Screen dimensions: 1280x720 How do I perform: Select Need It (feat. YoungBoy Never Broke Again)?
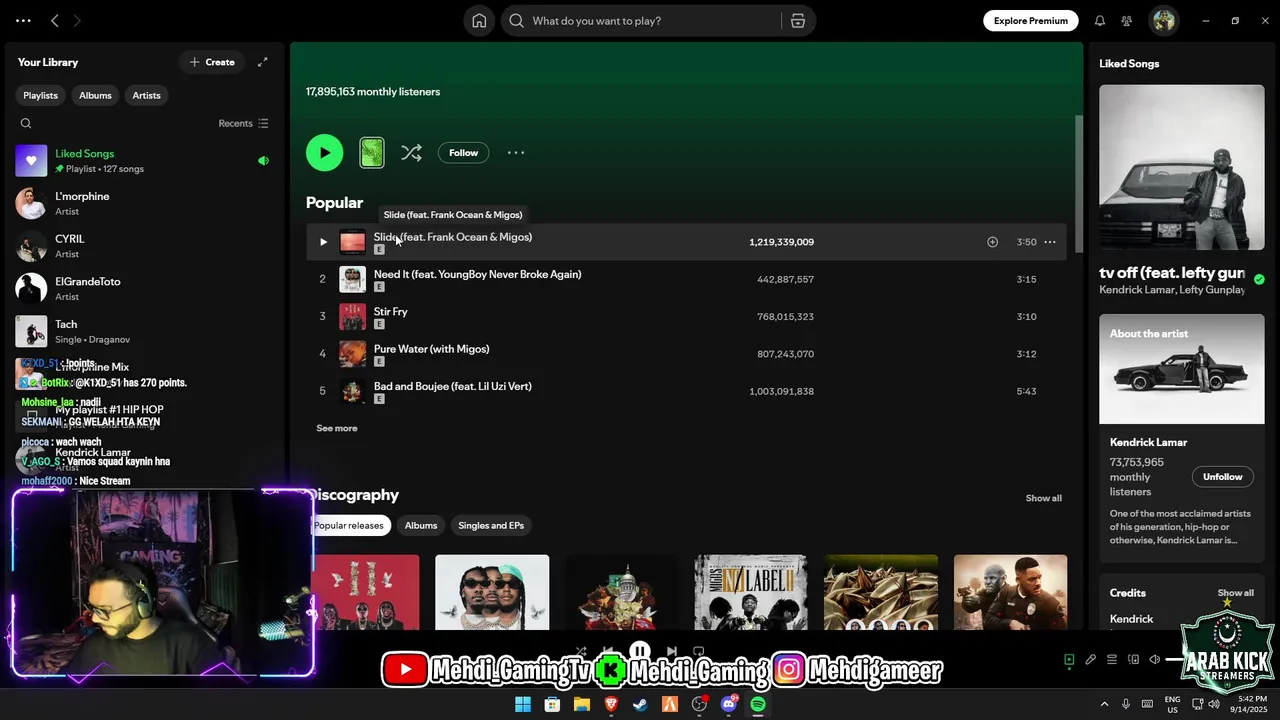pos(477,274)
